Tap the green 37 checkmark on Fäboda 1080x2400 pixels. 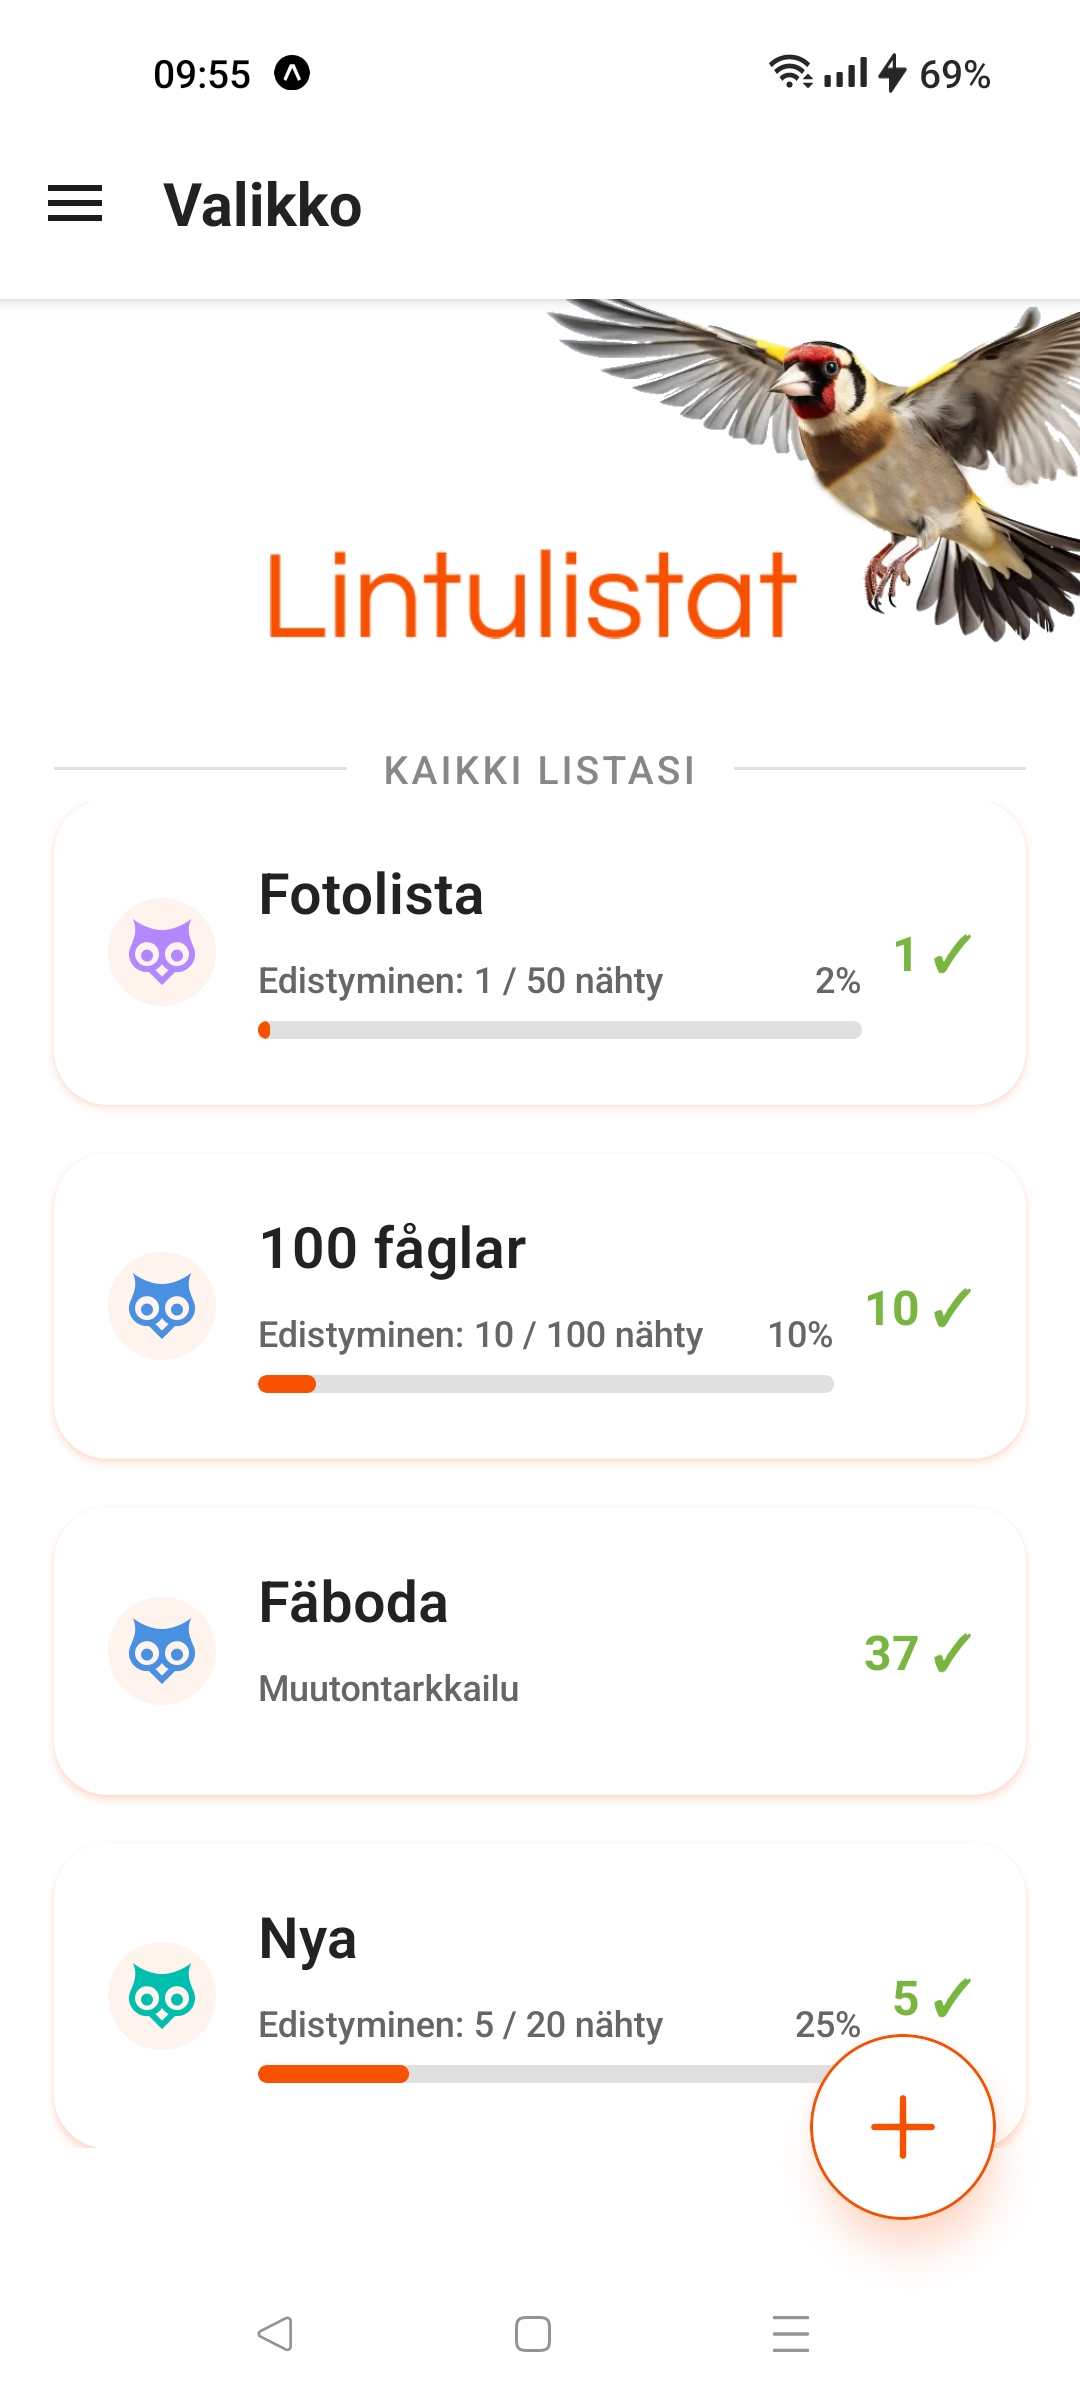click(x=917, y=1653)
